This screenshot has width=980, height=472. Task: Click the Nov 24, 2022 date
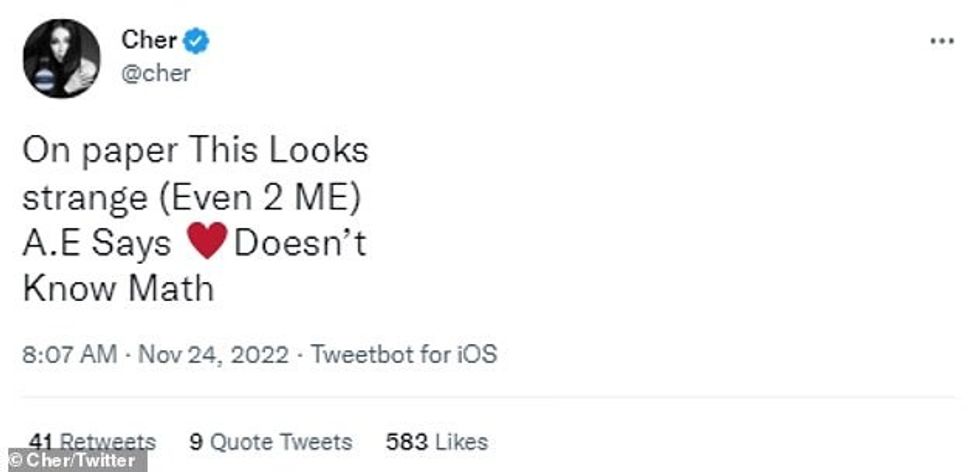coord(212,354)
